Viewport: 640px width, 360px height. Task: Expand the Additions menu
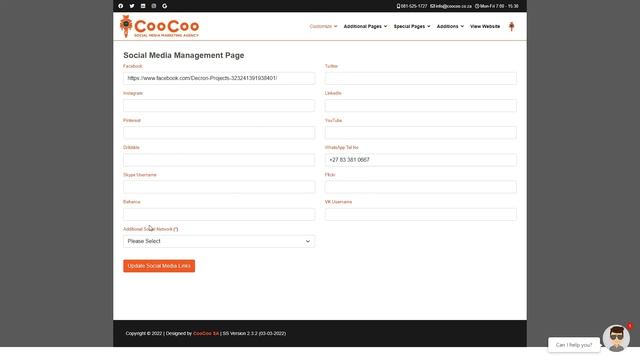tap(450, 26)
